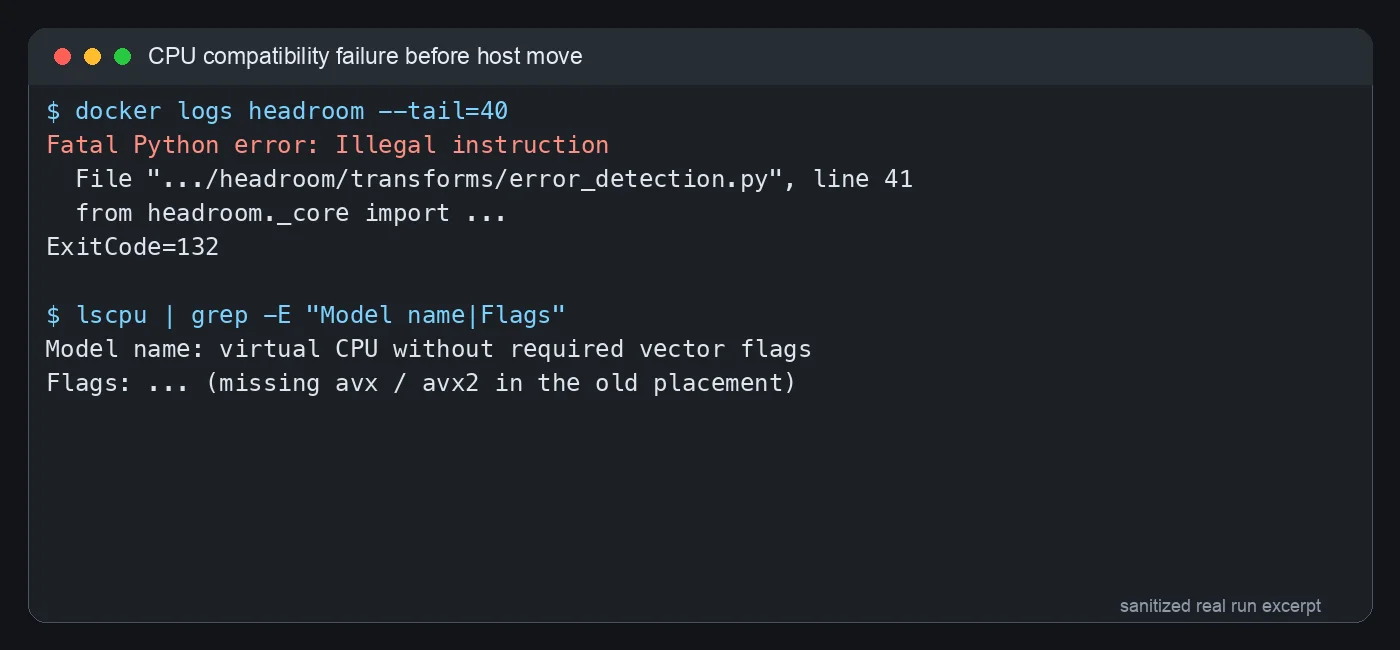Click the Flags output line
The height and width of the screenshot is (650, 1400).
click(421, 383)
